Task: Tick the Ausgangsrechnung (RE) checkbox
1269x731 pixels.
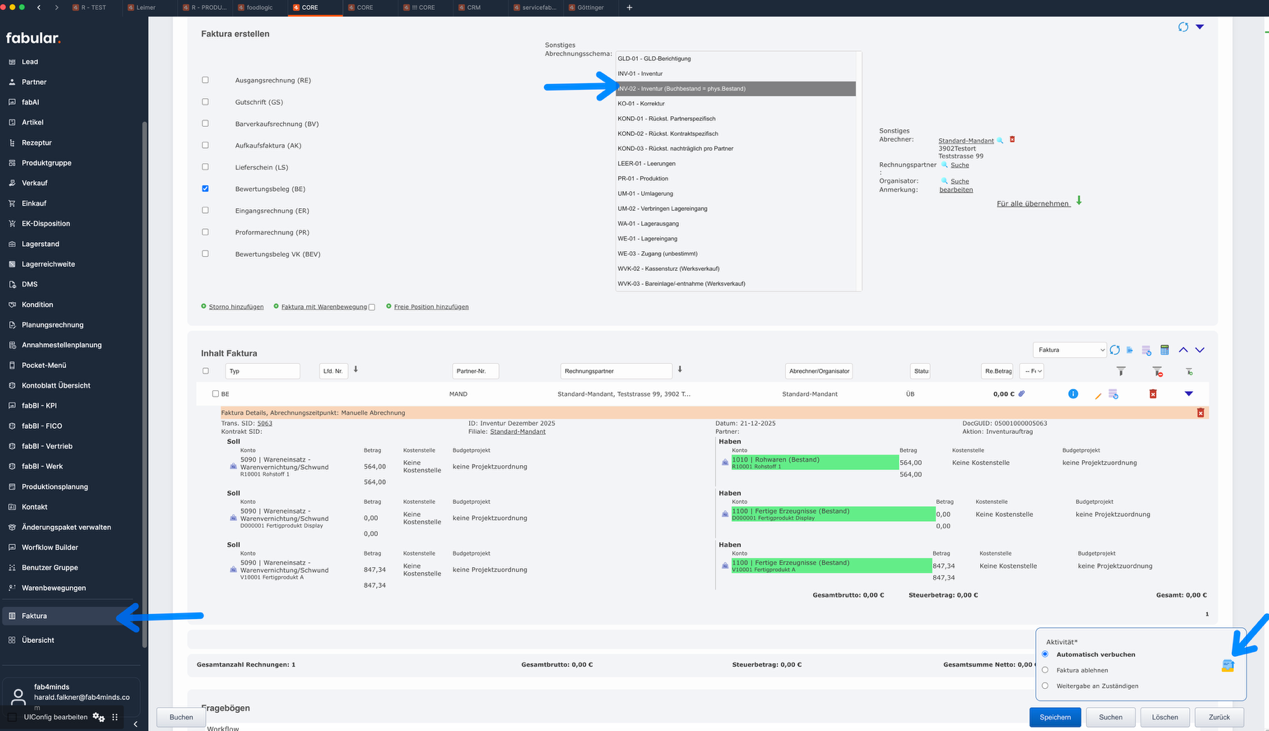Action: pos(206,80)
